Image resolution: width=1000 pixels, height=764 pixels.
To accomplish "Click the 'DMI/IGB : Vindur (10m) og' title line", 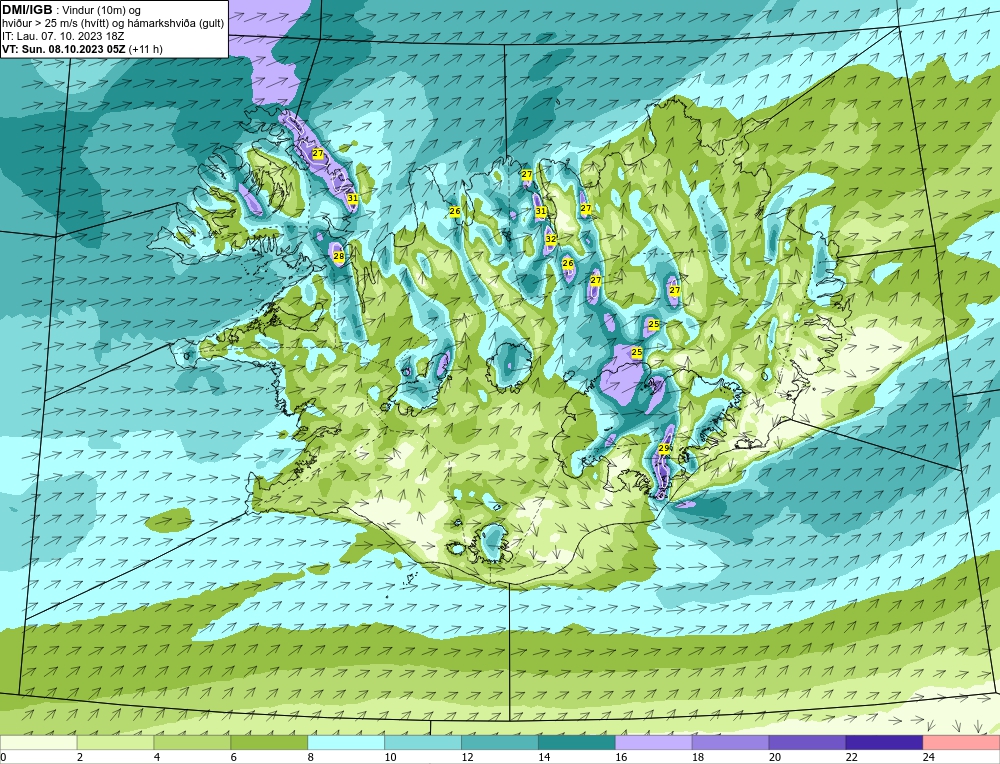I will 71,10.
